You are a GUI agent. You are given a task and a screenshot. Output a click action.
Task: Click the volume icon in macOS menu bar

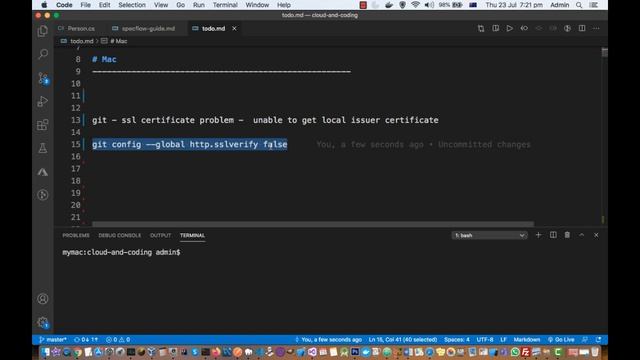coord(429,5)
